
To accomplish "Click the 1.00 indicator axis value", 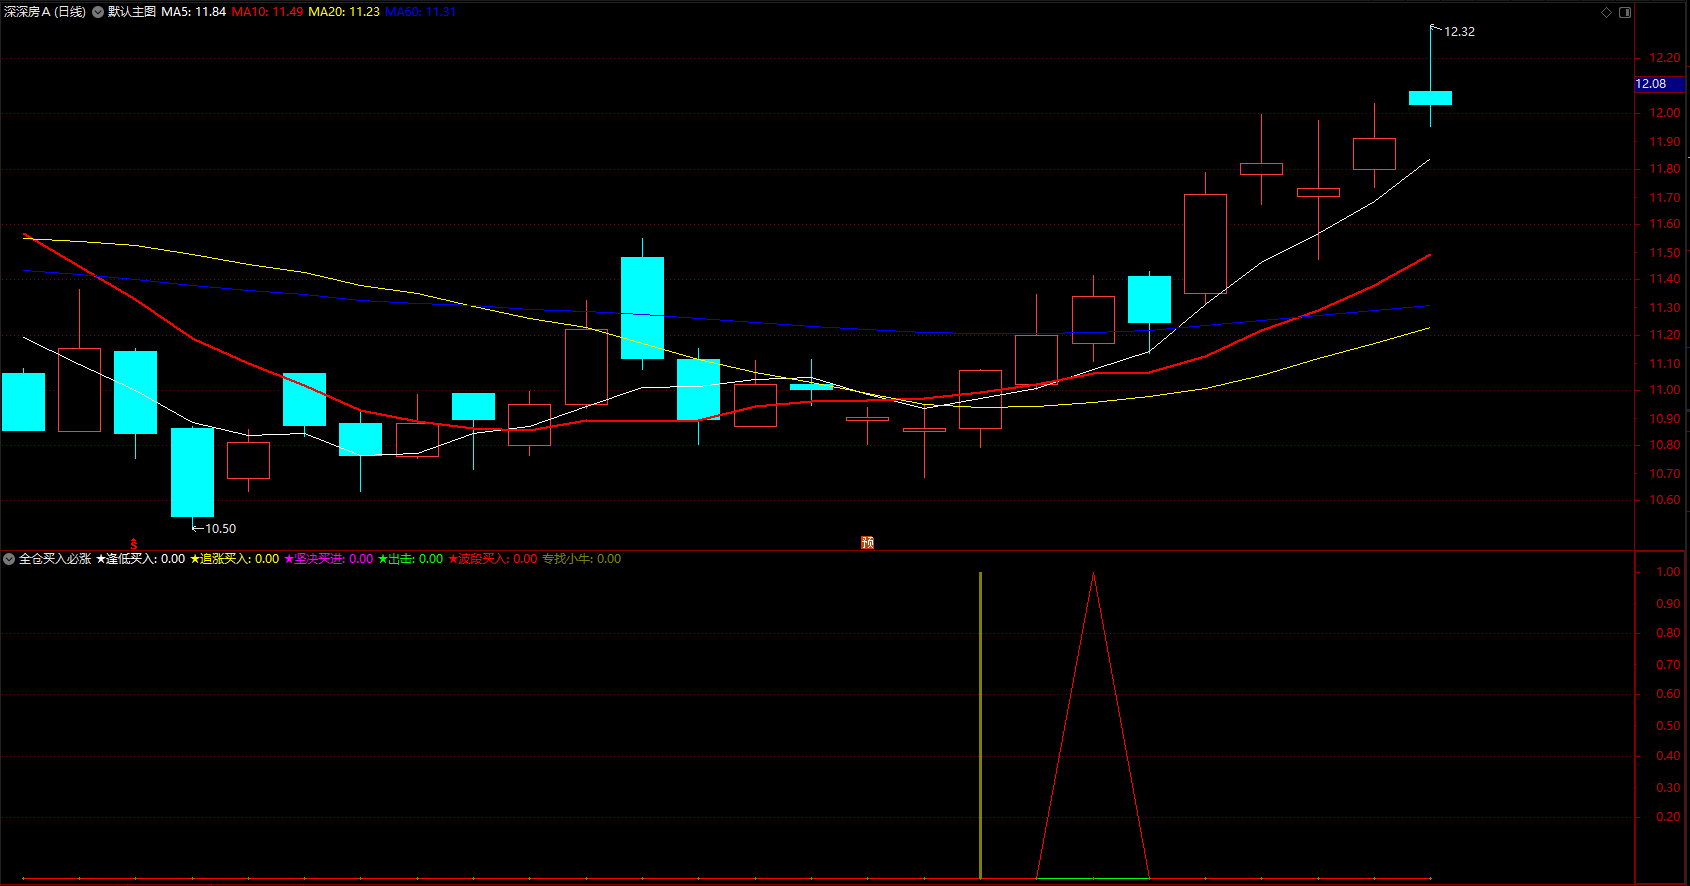I will 1668,572.
